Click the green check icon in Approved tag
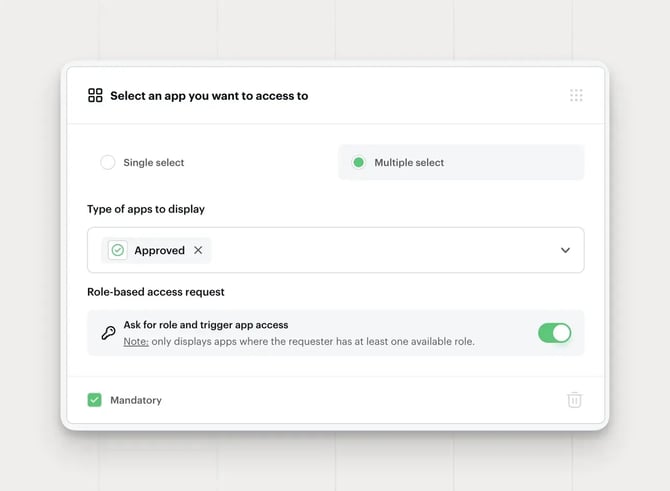670x491 pixels. pyautogui.click(x=118, y=250)
